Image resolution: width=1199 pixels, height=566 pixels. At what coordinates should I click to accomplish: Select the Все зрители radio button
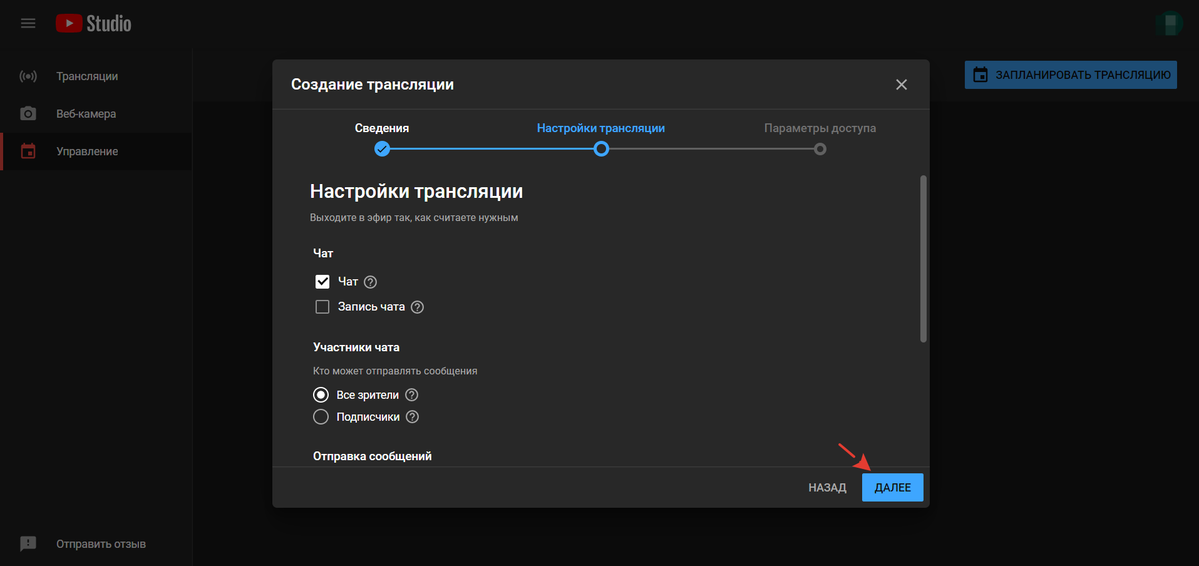click(x=321, y=395)
